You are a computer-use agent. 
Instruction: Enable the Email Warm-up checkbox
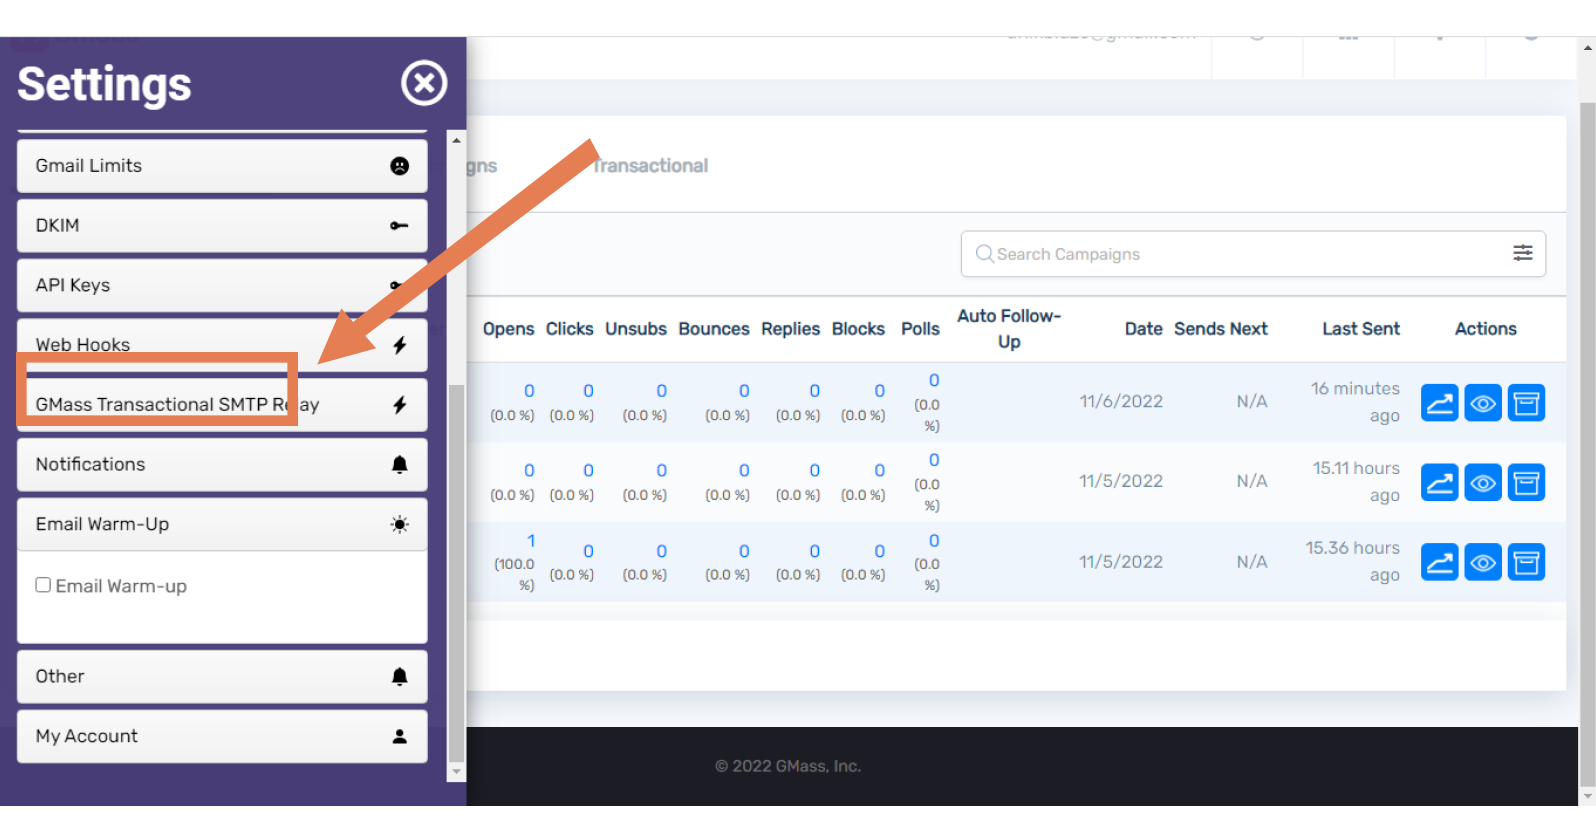point(43,585)
